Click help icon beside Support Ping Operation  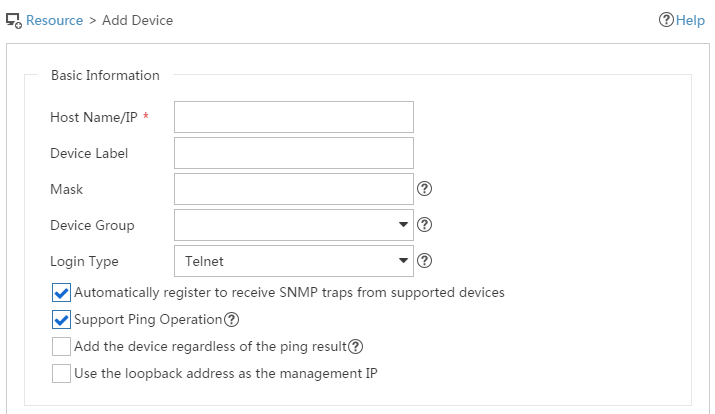pos(232,320)
